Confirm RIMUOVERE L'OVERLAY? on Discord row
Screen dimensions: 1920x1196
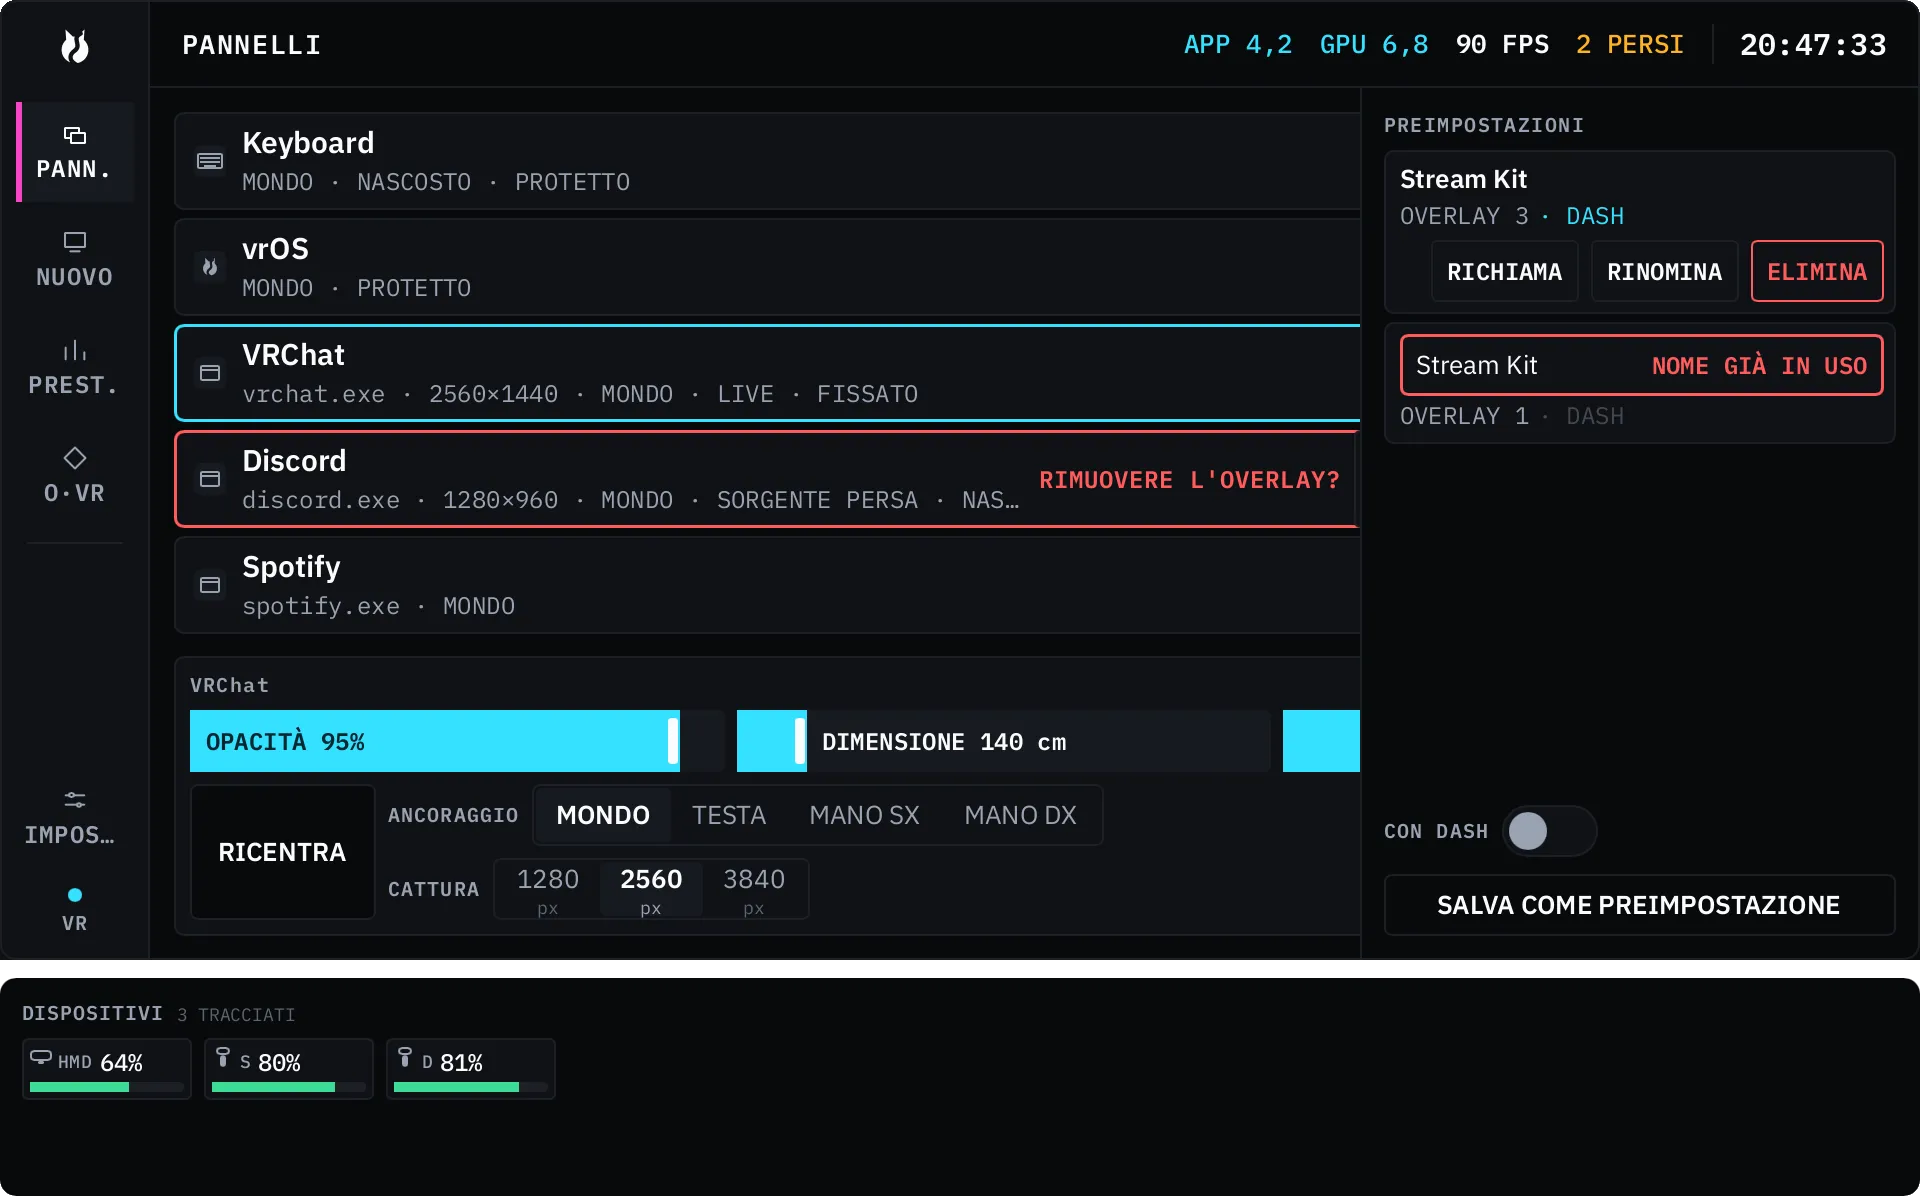click(x=1189, y=480)
